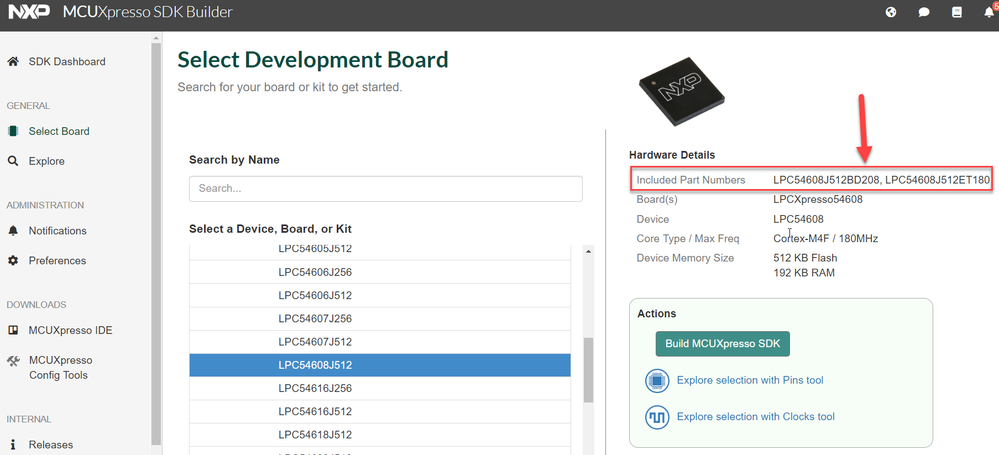Click the Explore selection with Clocks tool link
999x455 pixels.
(755, 416)
